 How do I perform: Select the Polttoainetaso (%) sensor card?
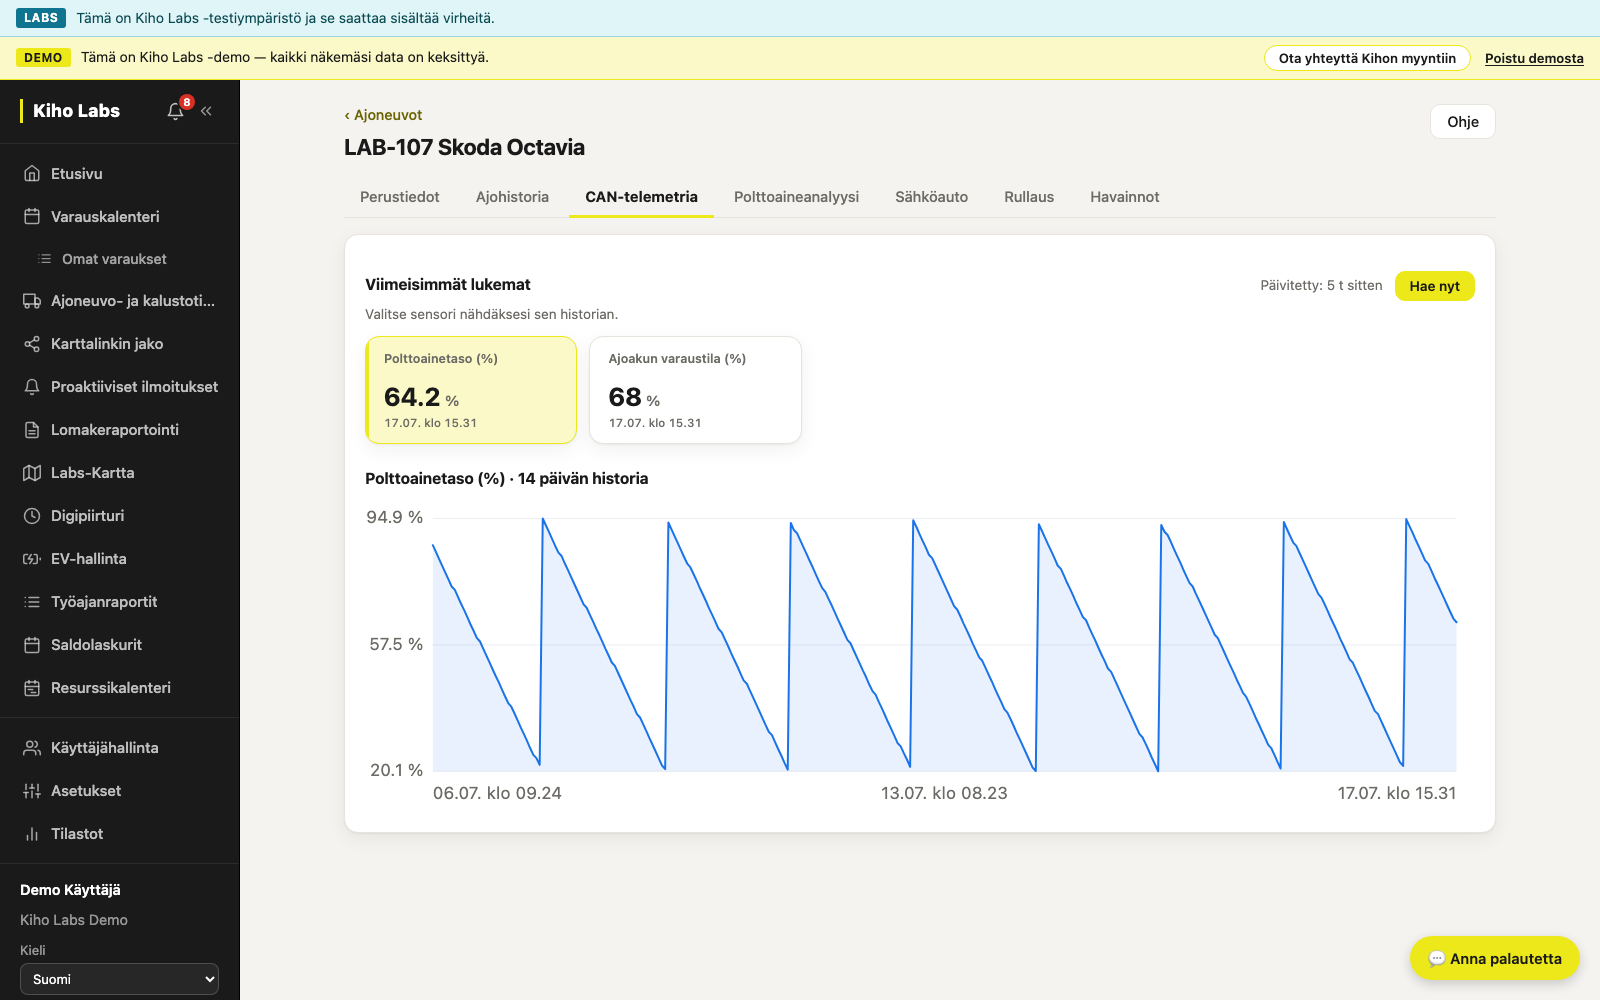pos(471,390)
